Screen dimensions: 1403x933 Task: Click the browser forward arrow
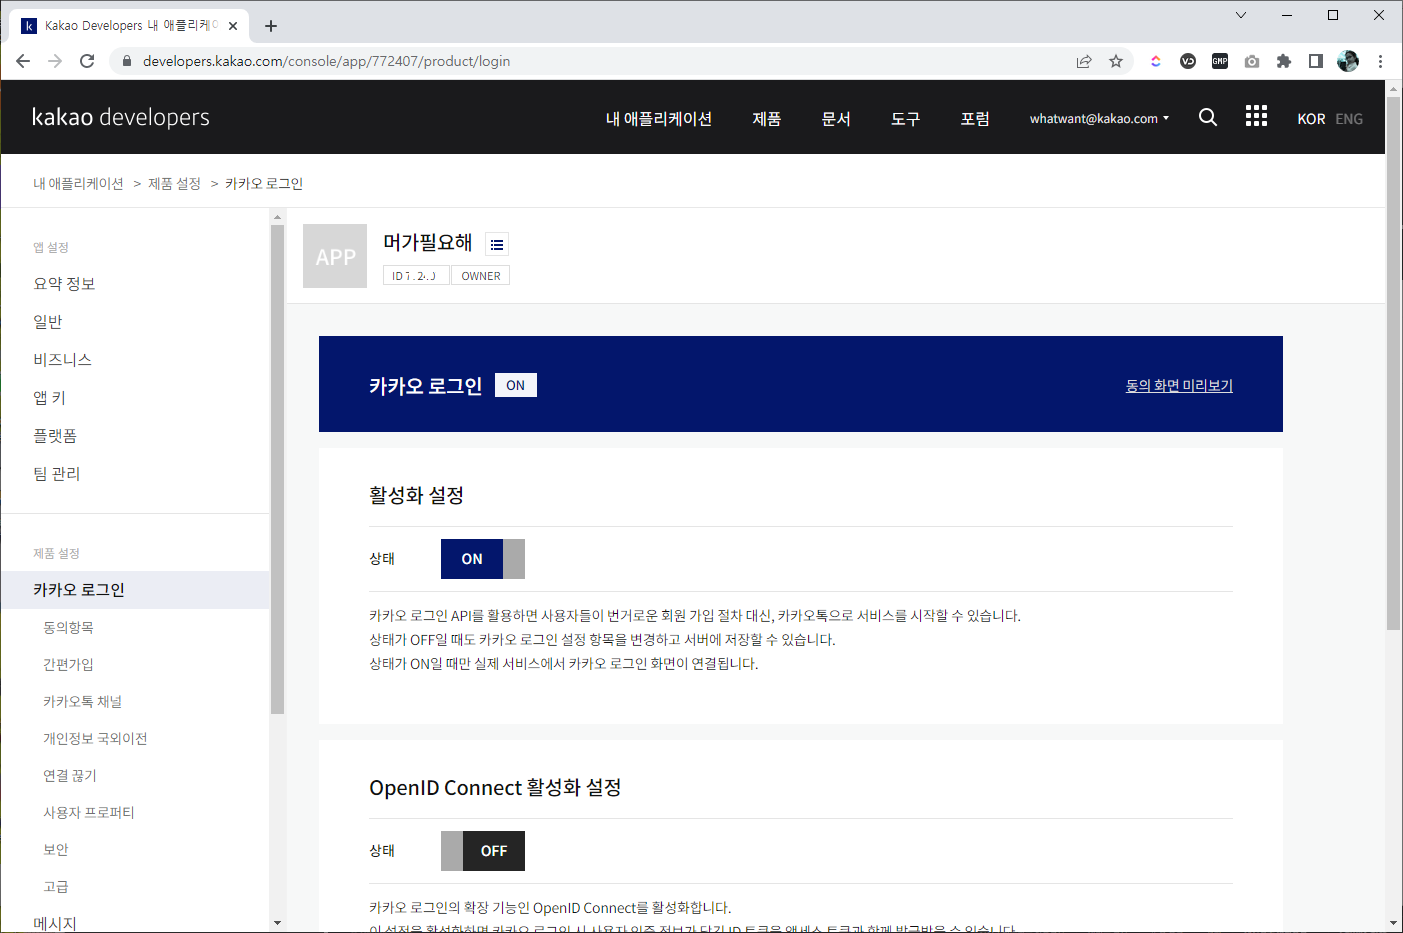point(55,61)
